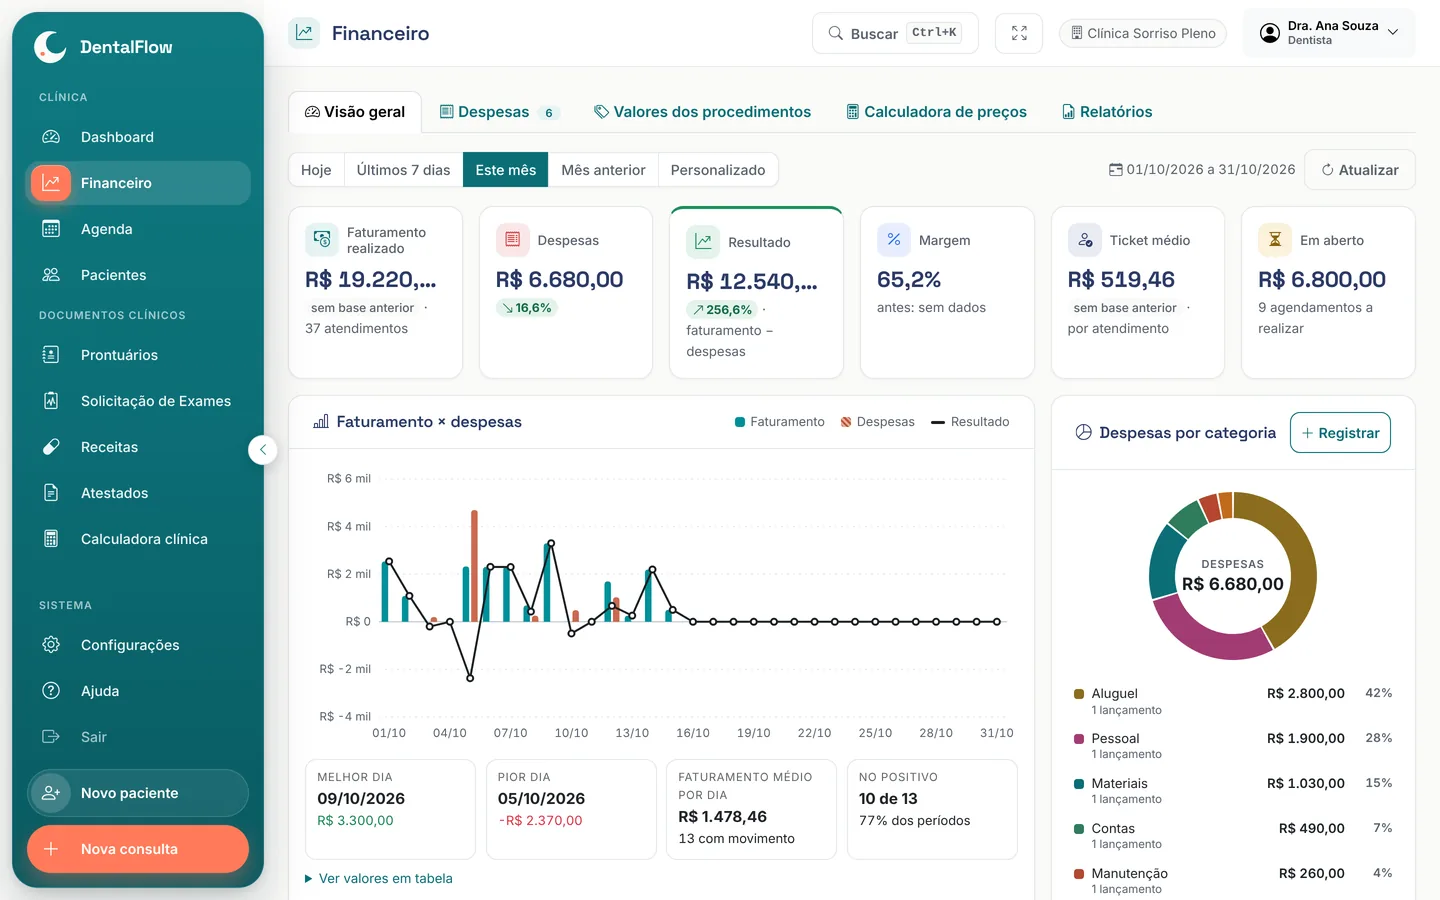The width and height of the screenshot is (1440, 900).
Task: Click the Em aberto hourglass icon
Action: 1275,240
